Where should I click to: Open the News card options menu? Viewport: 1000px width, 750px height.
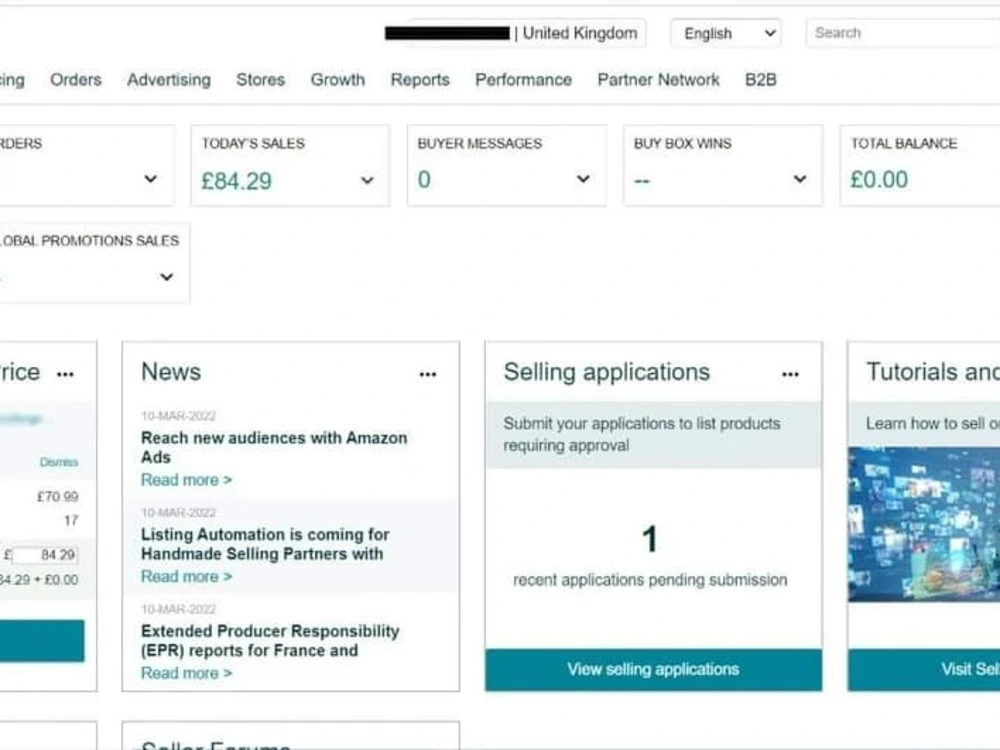pyautogui.click(x=428, y=374)
